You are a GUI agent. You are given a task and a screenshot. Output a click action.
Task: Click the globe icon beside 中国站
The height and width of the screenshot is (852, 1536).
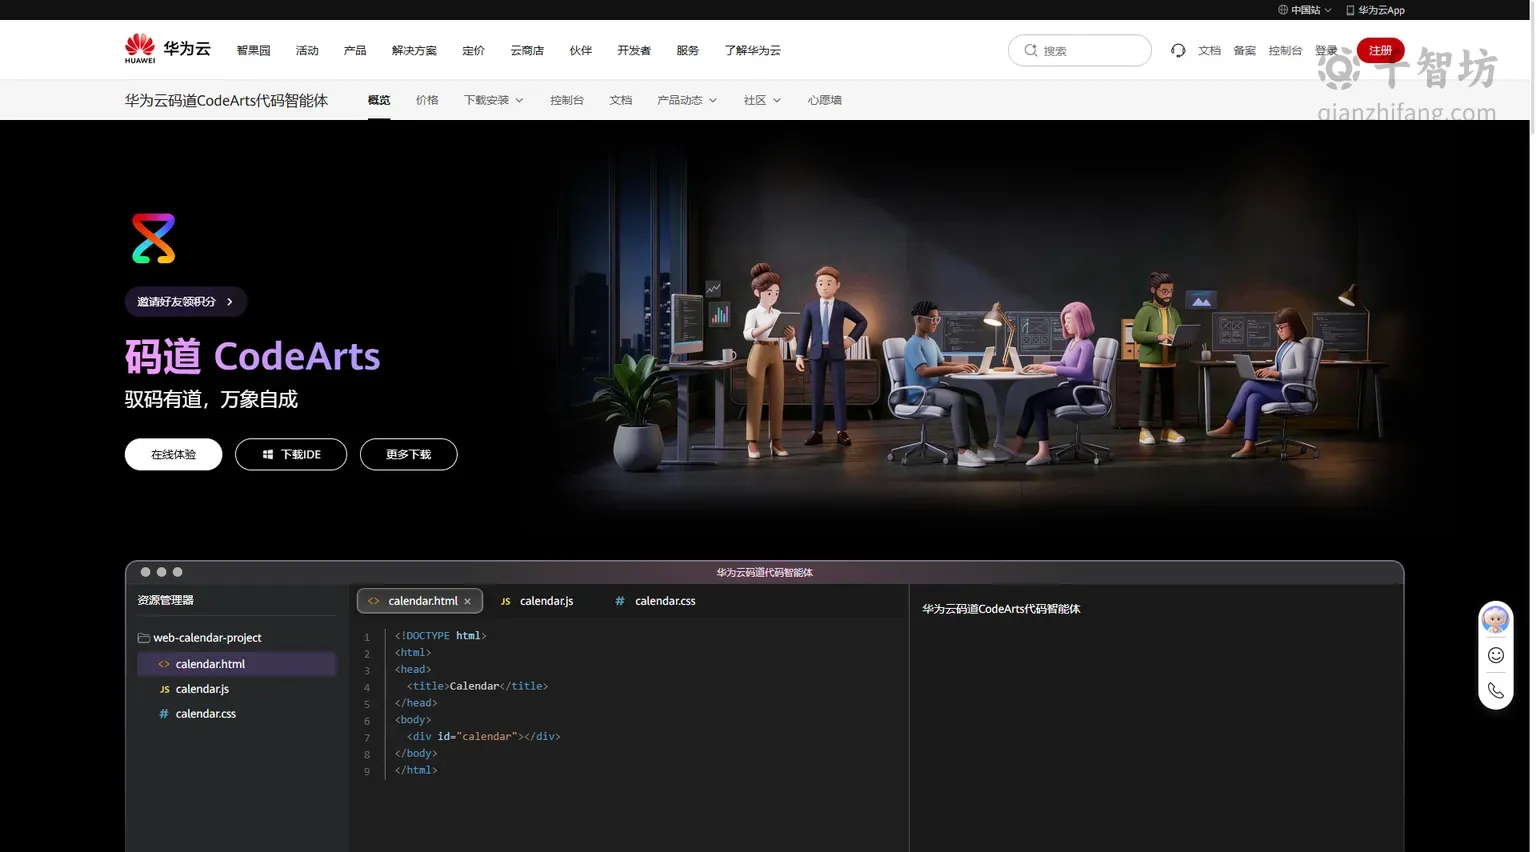[x=1283, y=10]
